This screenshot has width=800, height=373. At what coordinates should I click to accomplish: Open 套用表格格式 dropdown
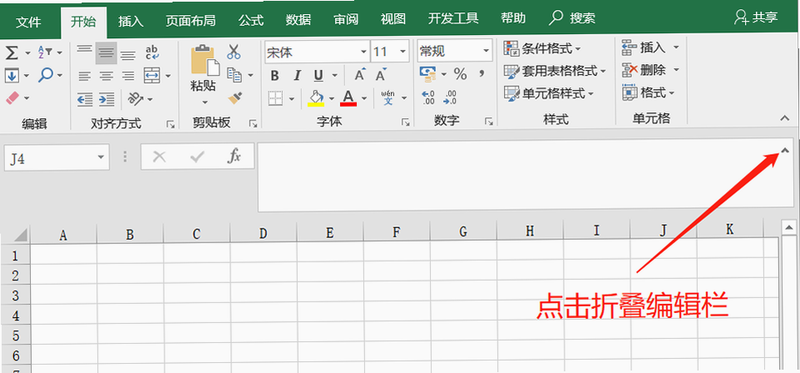tap(555, 71)
